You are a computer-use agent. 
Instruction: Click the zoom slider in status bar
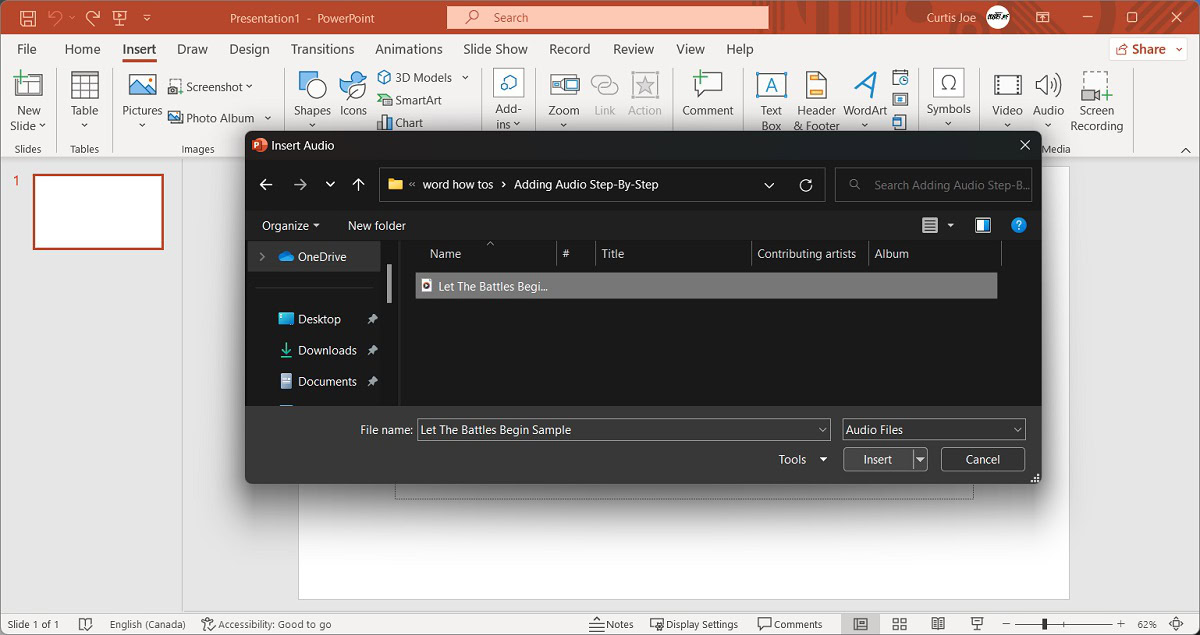1045,624
